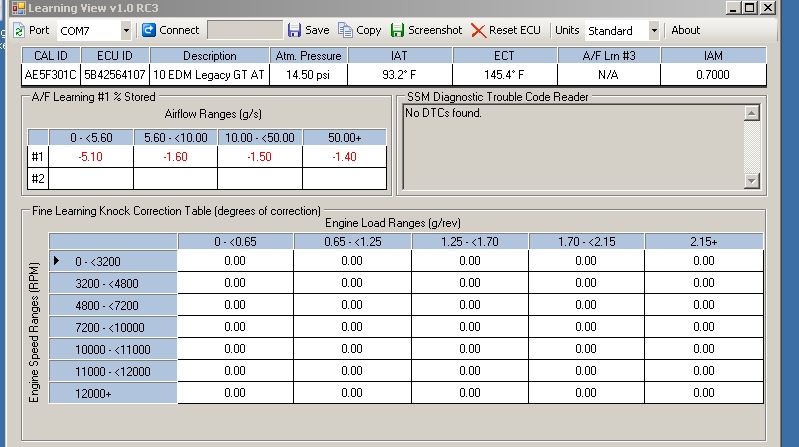Select the 0.7000 IAM cell
The width and height of the screenshot is (799, 447).
pyautogui.click(x=713, y=75)
